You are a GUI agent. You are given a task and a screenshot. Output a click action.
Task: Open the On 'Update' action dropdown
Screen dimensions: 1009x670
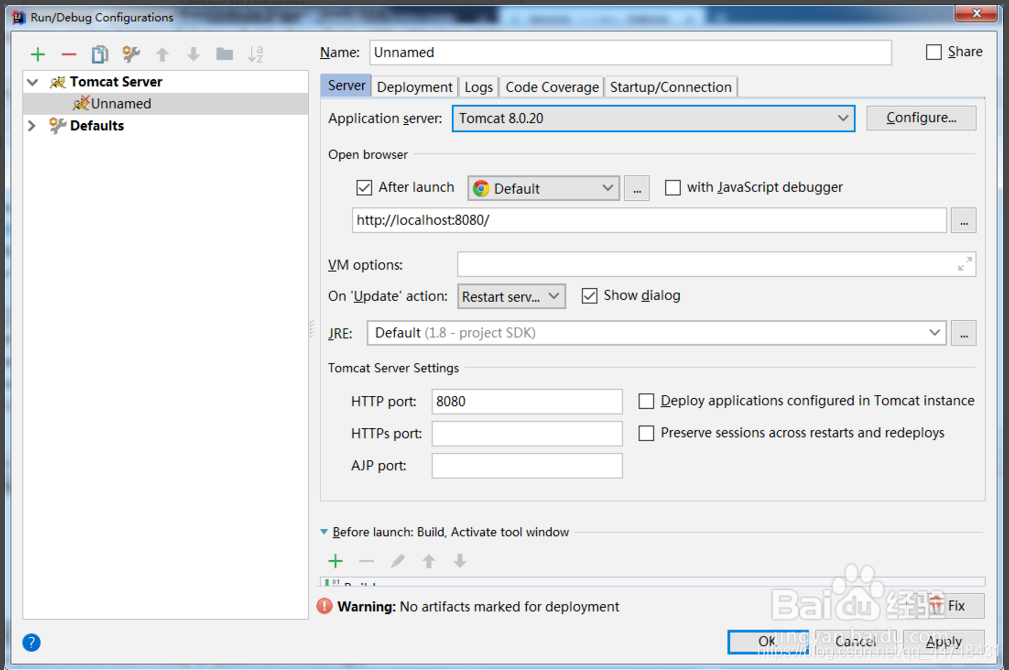coord(511,297)
